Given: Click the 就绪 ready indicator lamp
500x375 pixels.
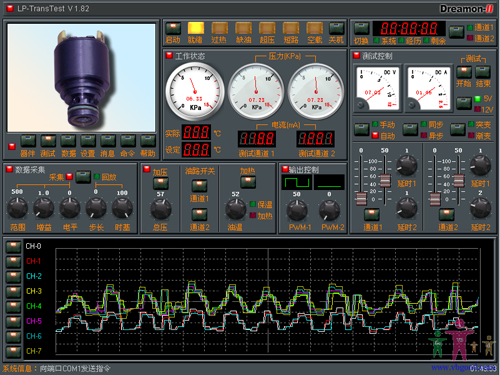Looking at the screenshot, I should [x=196, y=28].
